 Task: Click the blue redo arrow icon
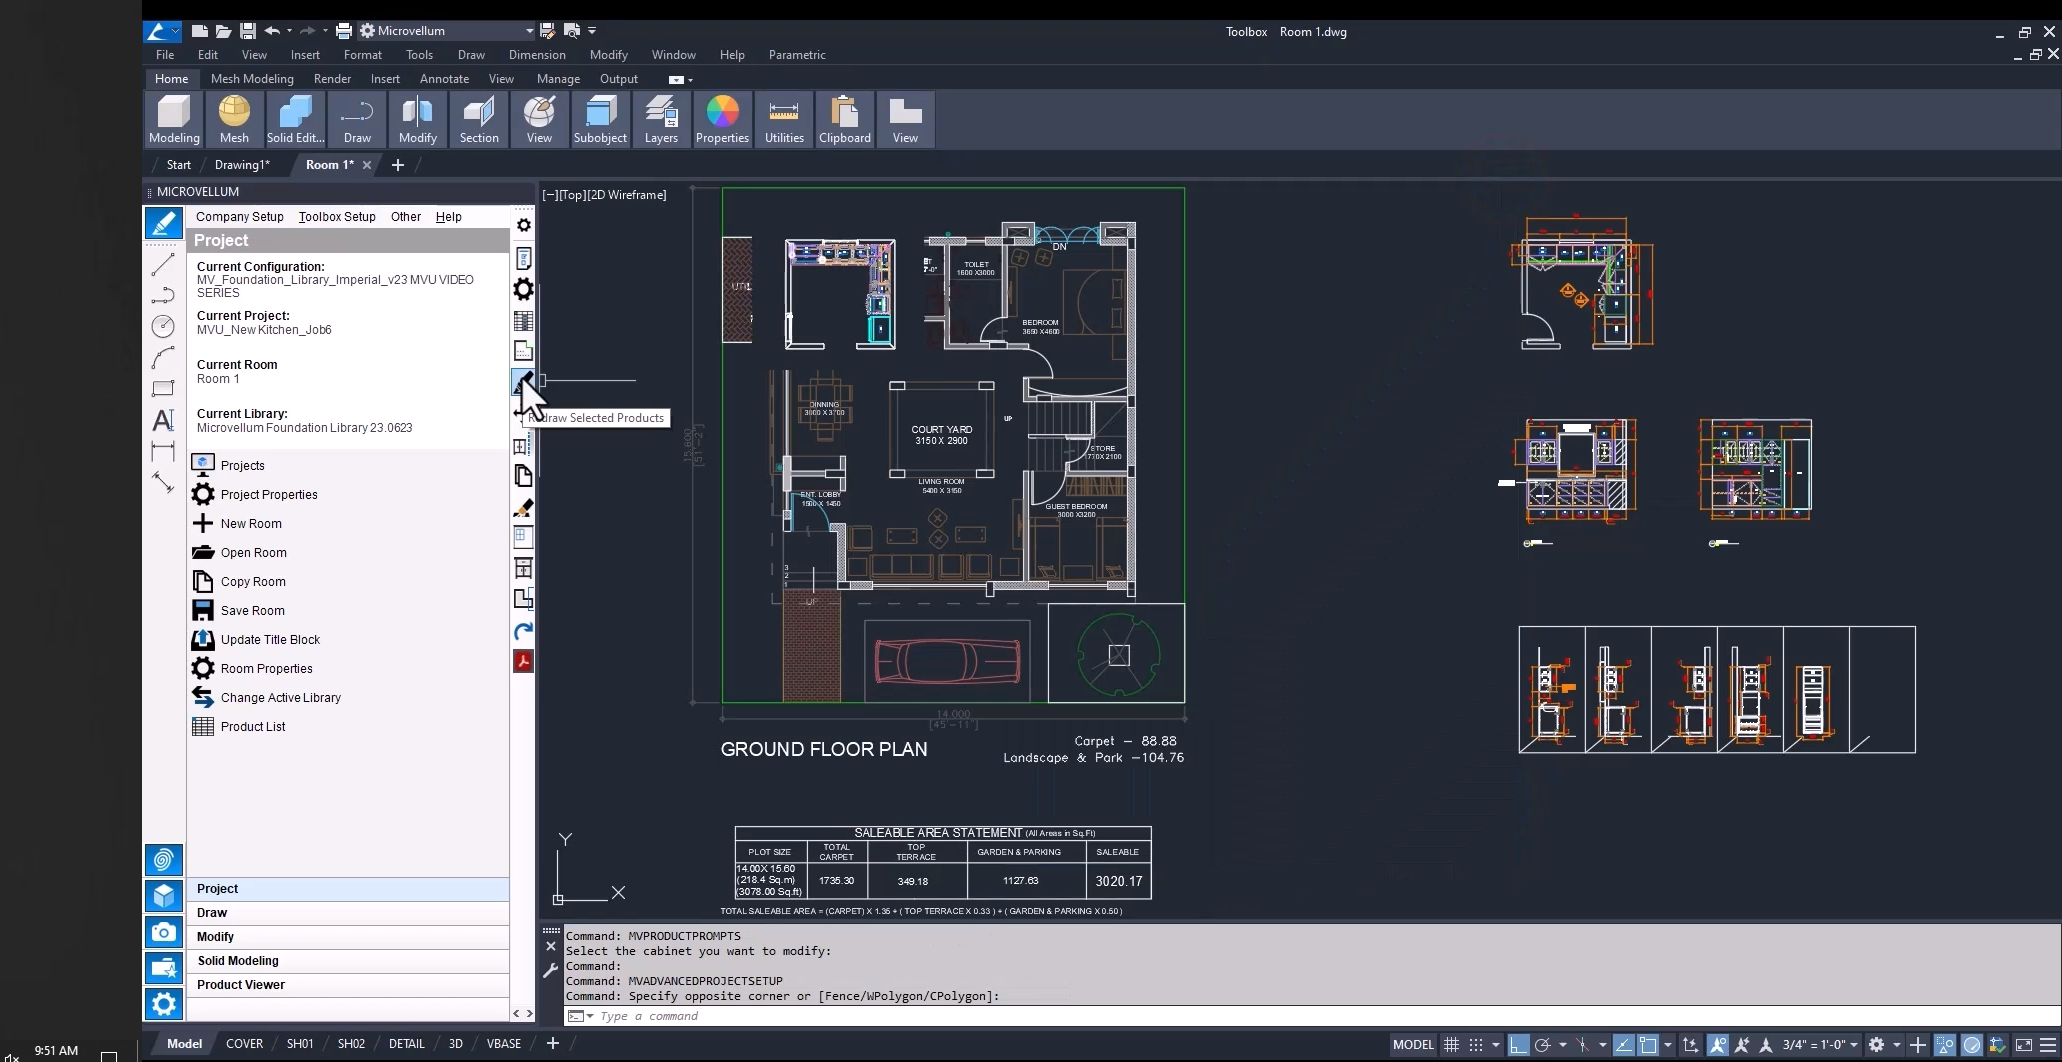(523, 631)
